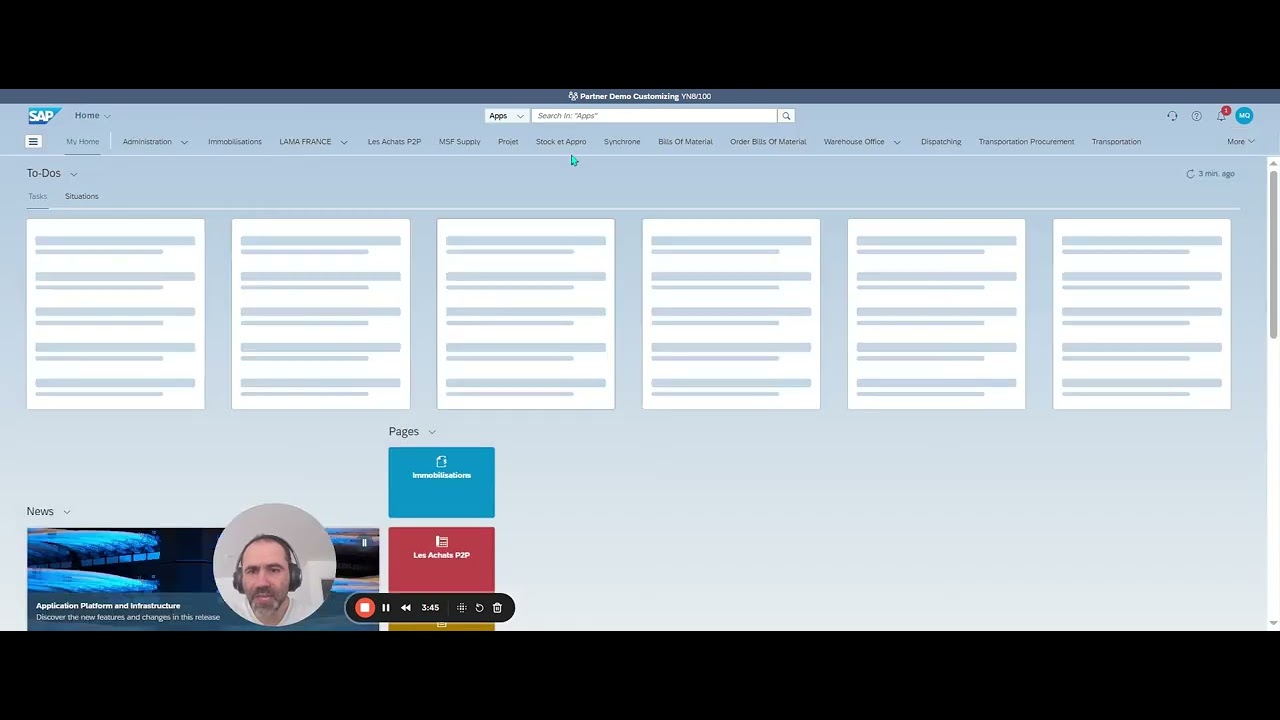
Task: Open the Synchrone tab
Action: click(x=622, y=142)
